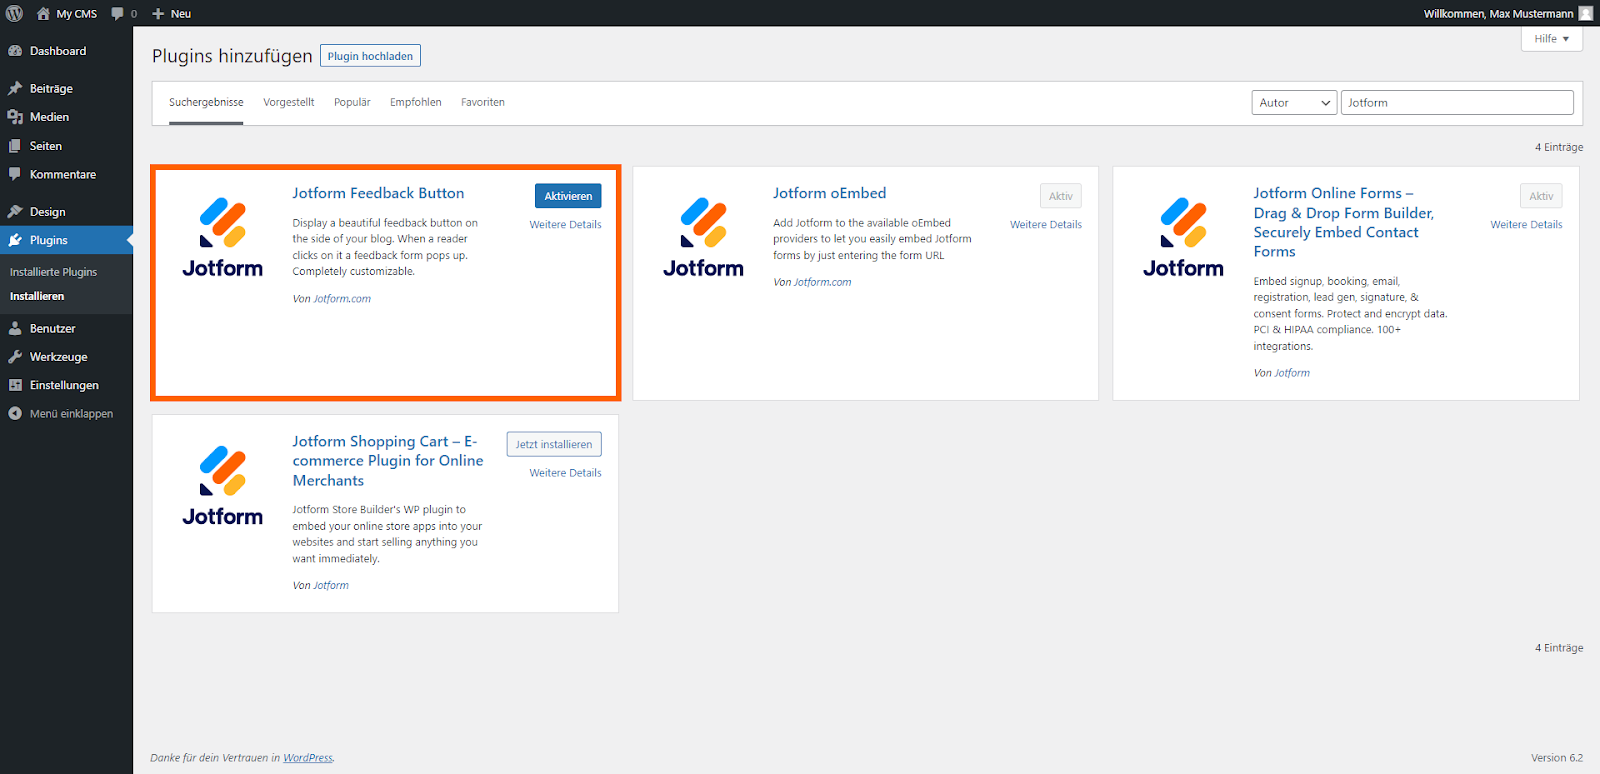Image resolution: width=1600 pixels, height=774 pixels.
Task: Click the Jotform author link under Online Forms
Action: (1292, 373)
